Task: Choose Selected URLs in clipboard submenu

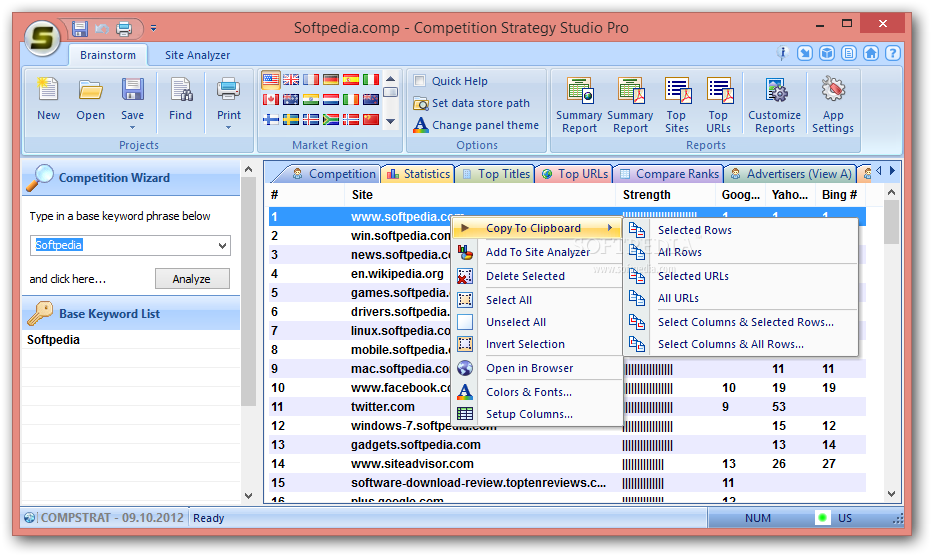Action: 693,276
